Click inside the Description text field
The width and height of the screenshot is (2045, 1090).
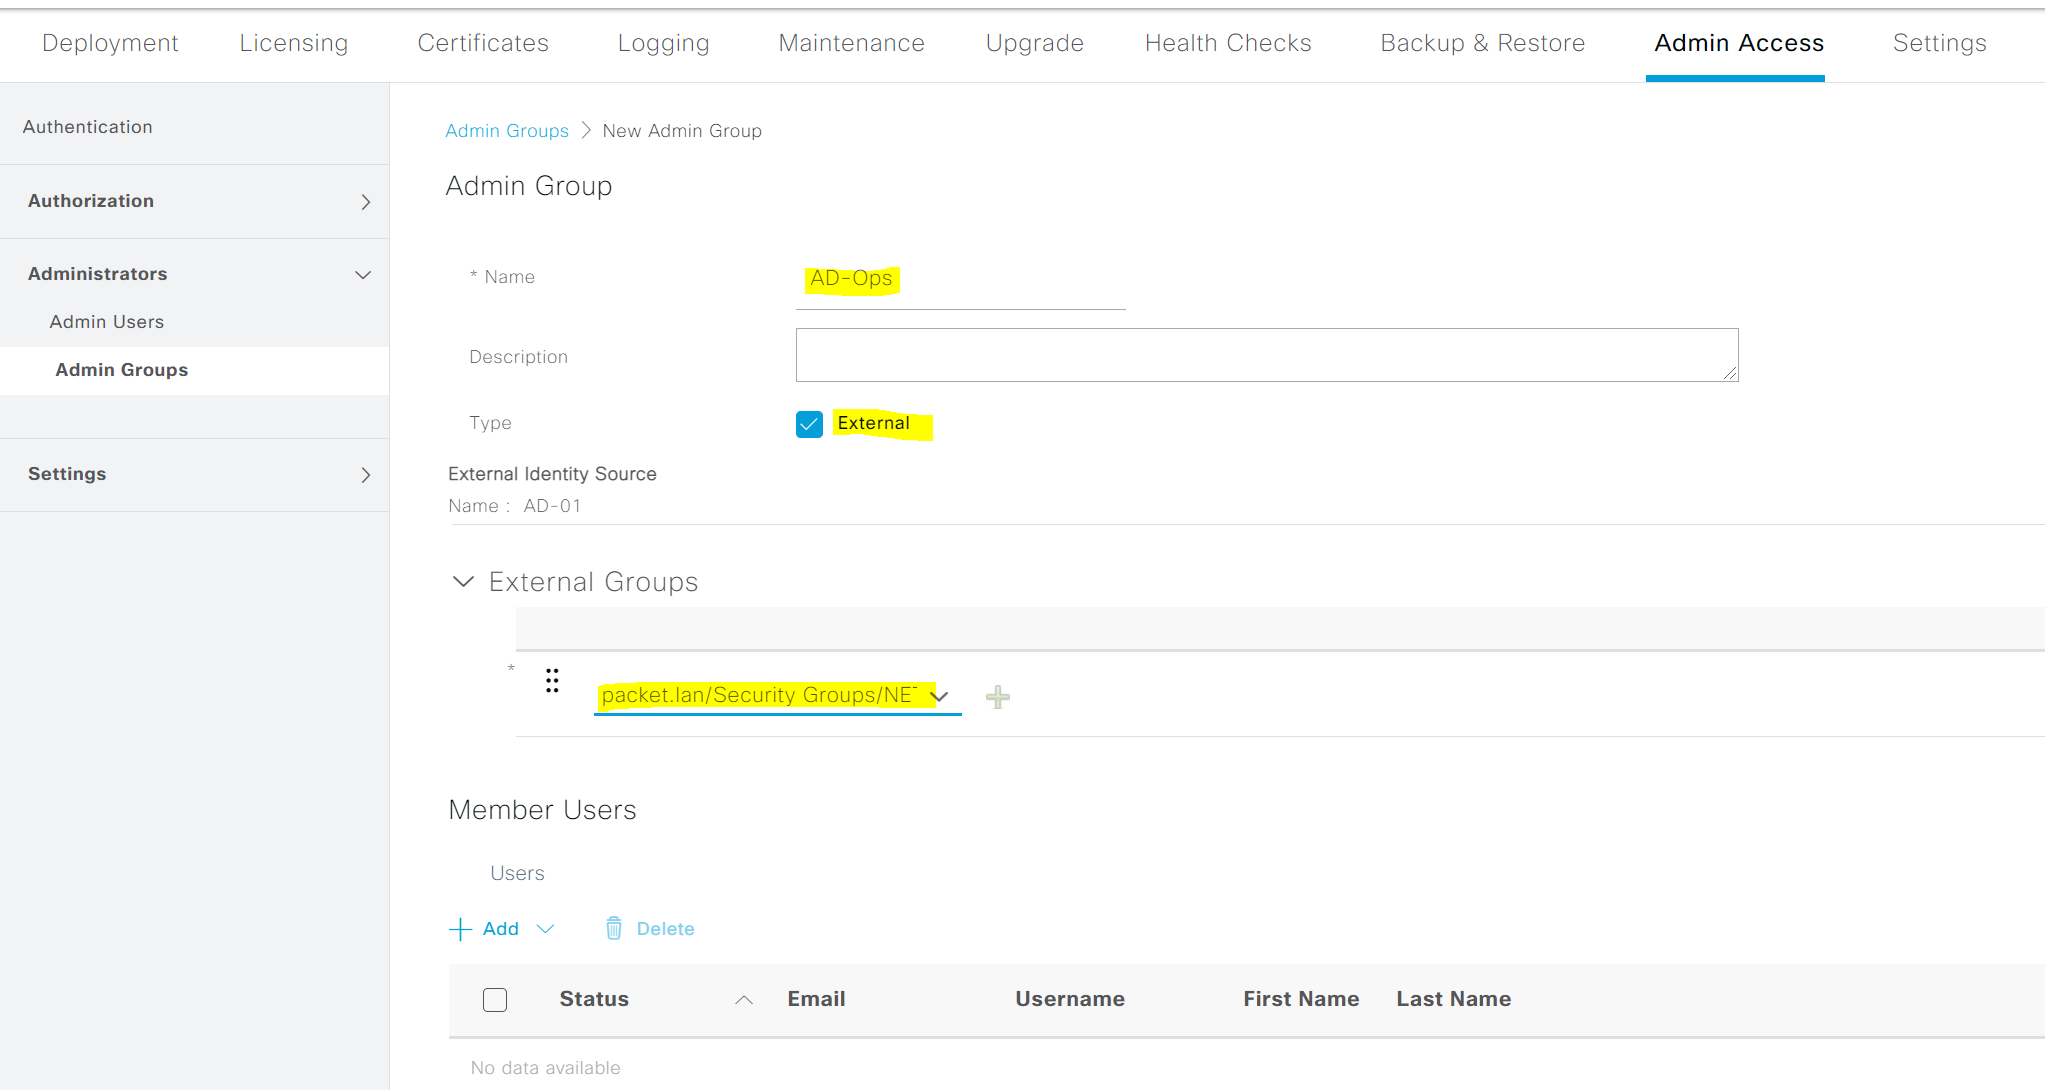pyautogui.click(x=1265, y=355)
